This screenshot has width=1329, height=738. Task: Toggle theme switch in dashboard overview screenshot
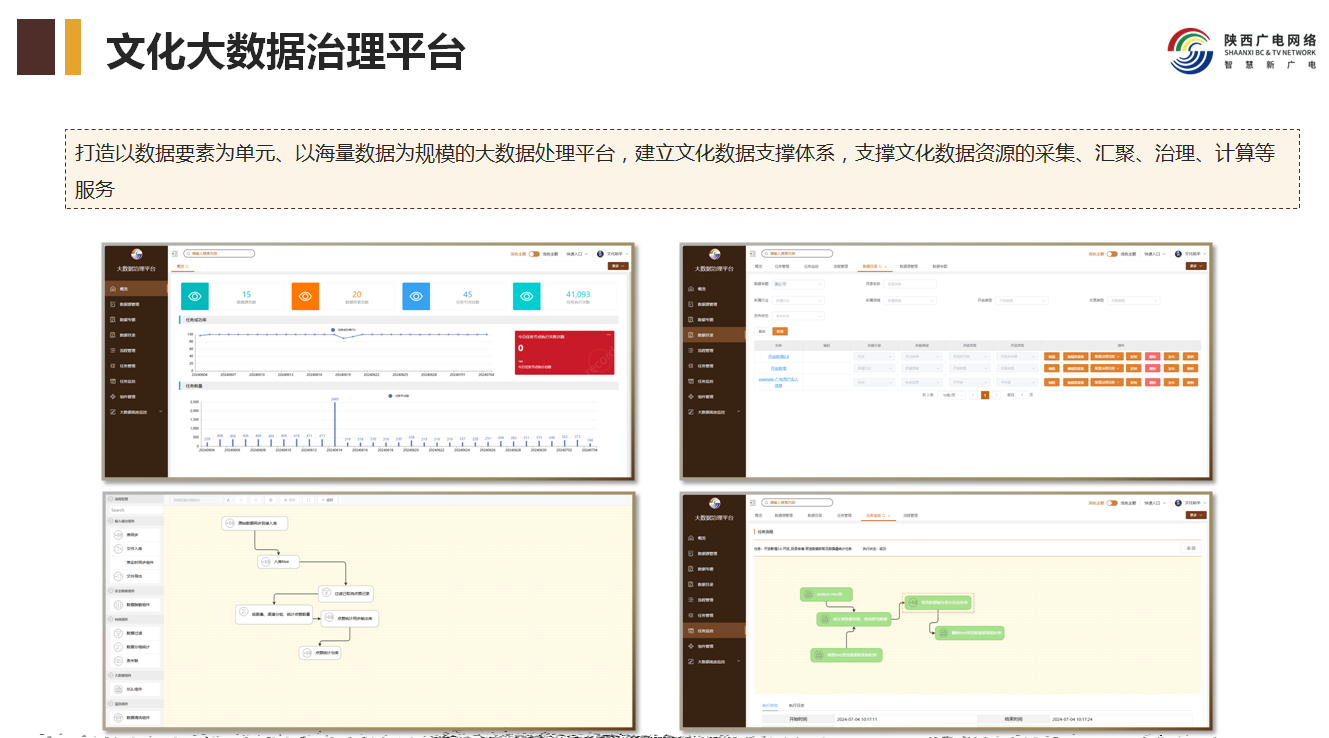[x=533, y=254]
